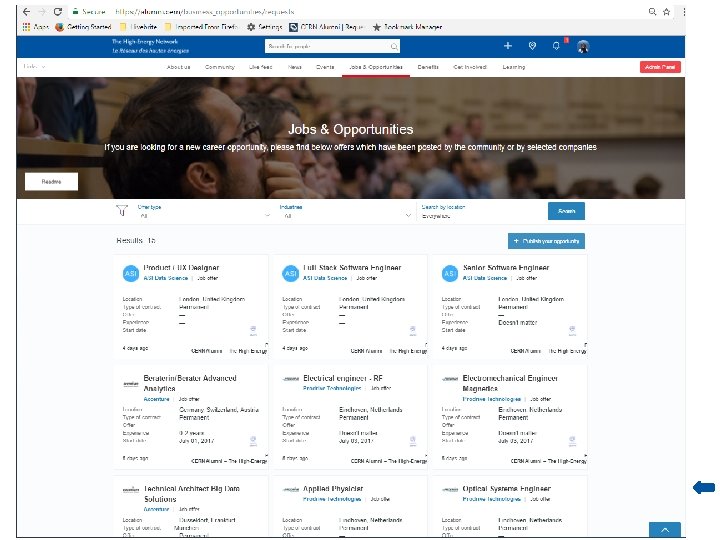Open ASI Data Science link on Product UX Designer card
The image size is (720, 540).
(x=166, y=278)
